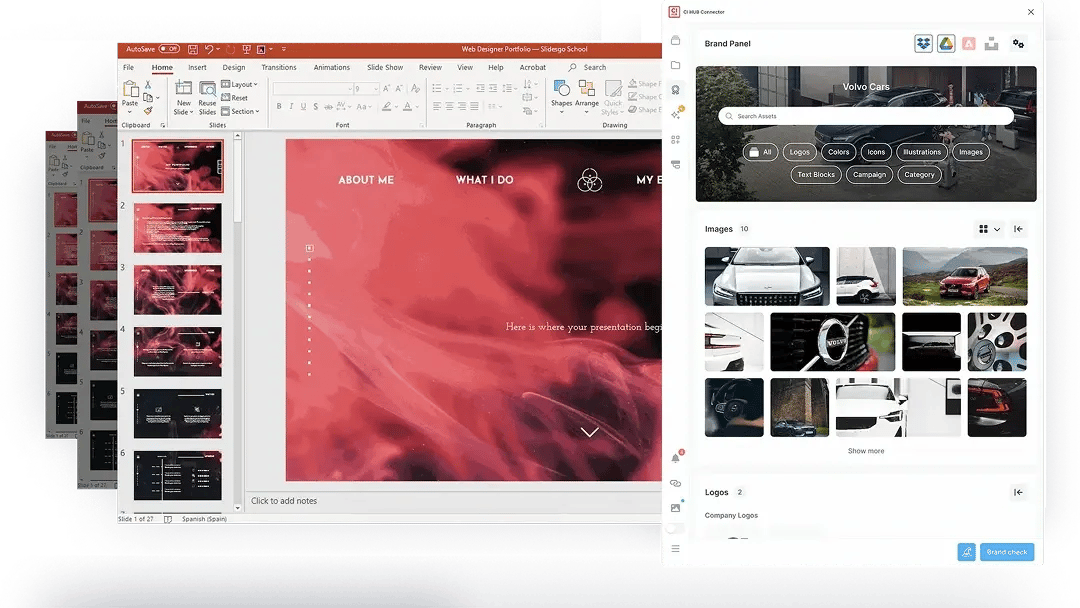
Task: Open the link icon in CI HUB sidebar
Action: tap(676, 483)
